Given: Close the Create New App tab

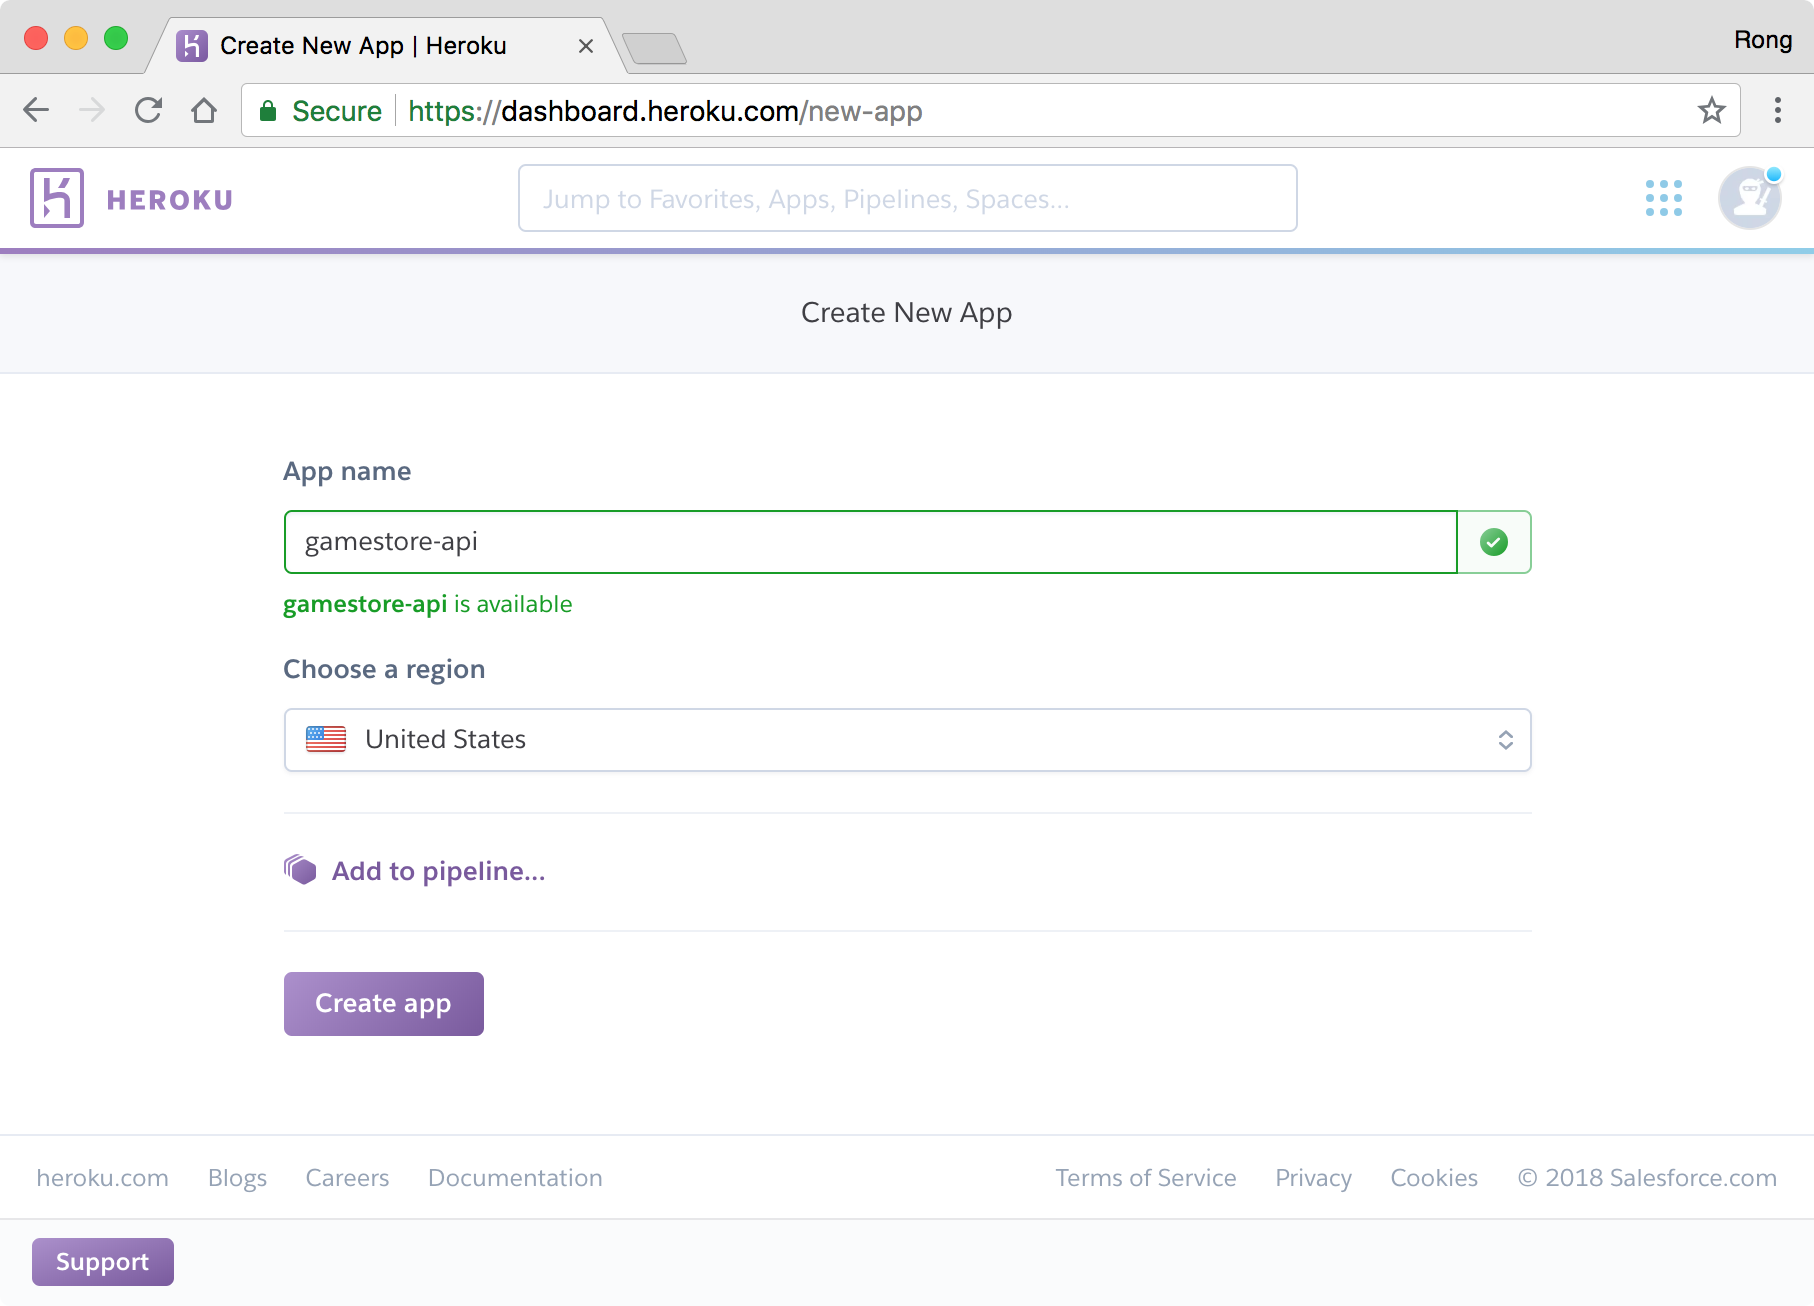Looking at the screenshot, I should tap(586, 46).
